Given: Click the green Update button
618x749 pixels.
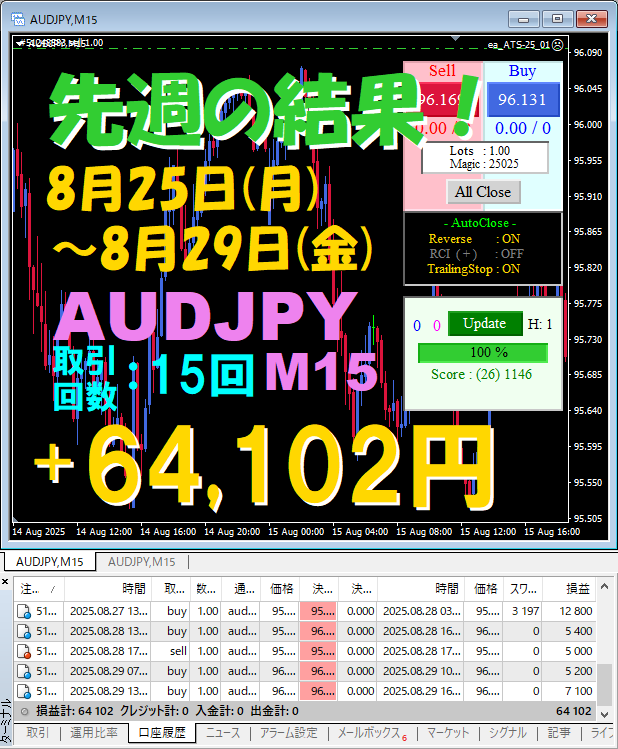Looking at the screenshot, I should coord(485,323).
